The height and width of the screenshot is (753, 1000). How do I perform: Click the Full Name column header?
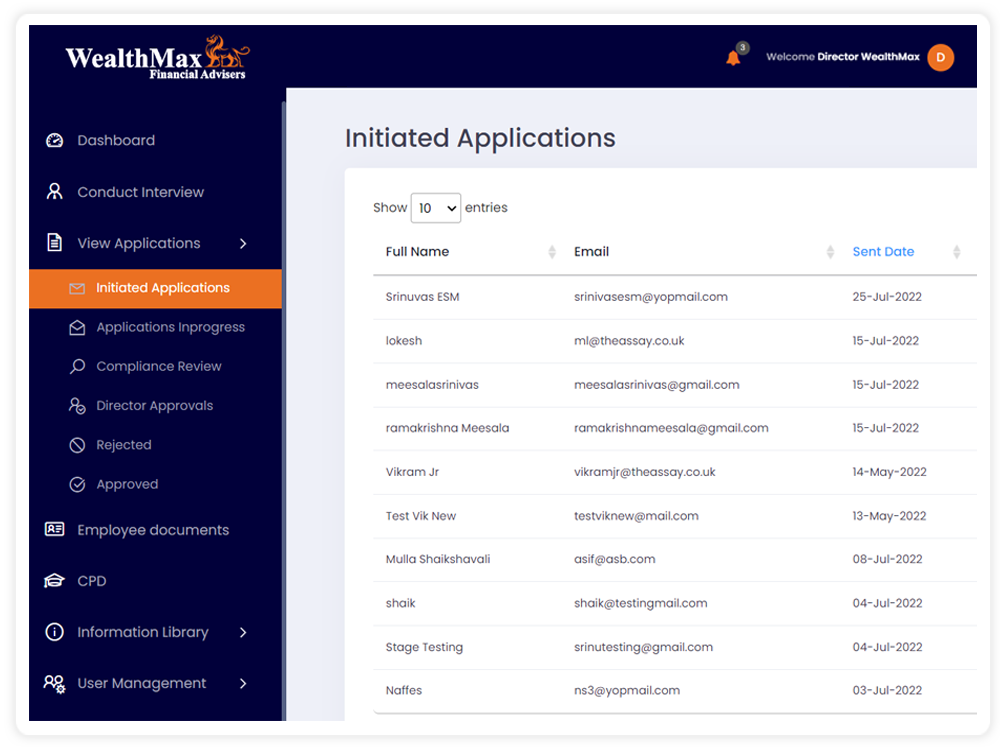(x=417, y=252)
